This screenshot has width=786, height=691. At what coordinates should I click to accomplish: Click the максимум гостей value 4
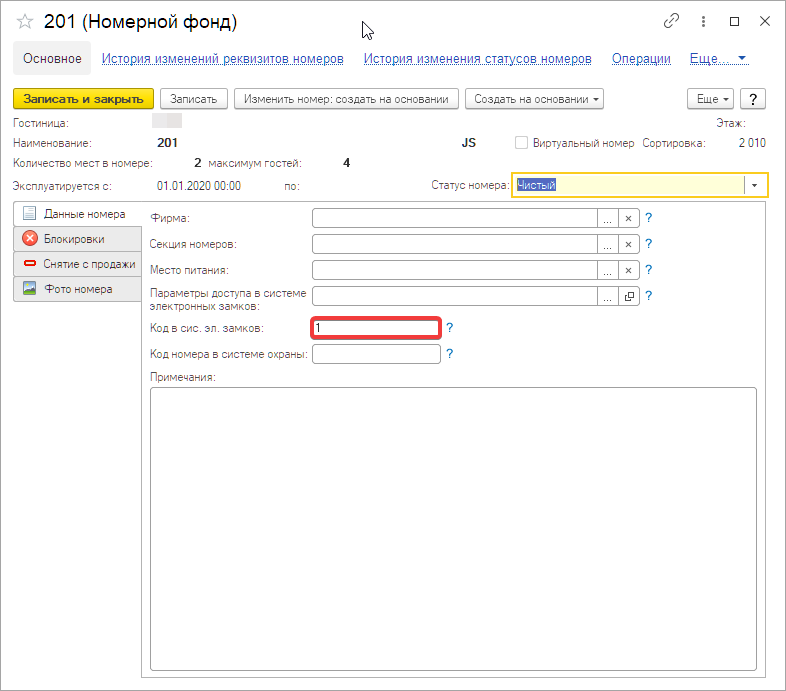(x=346, y=163)
